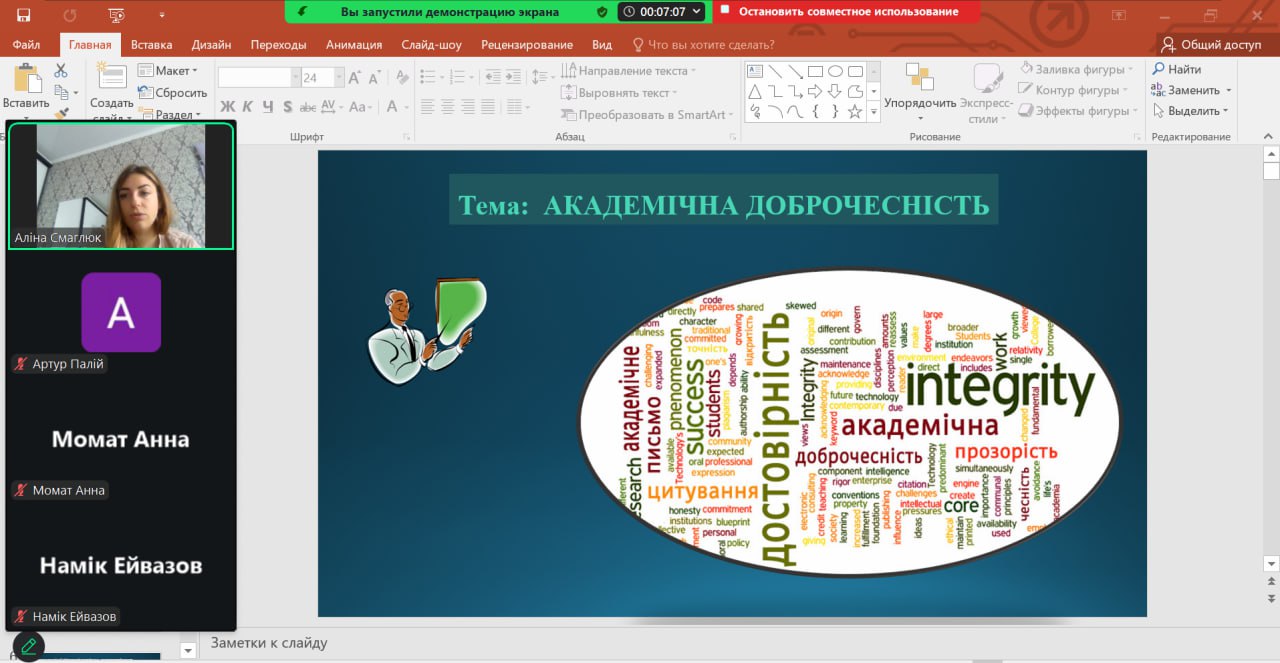Select the oval shape in shapes gallery
The image size is (1280, 663).
(835, 71)
